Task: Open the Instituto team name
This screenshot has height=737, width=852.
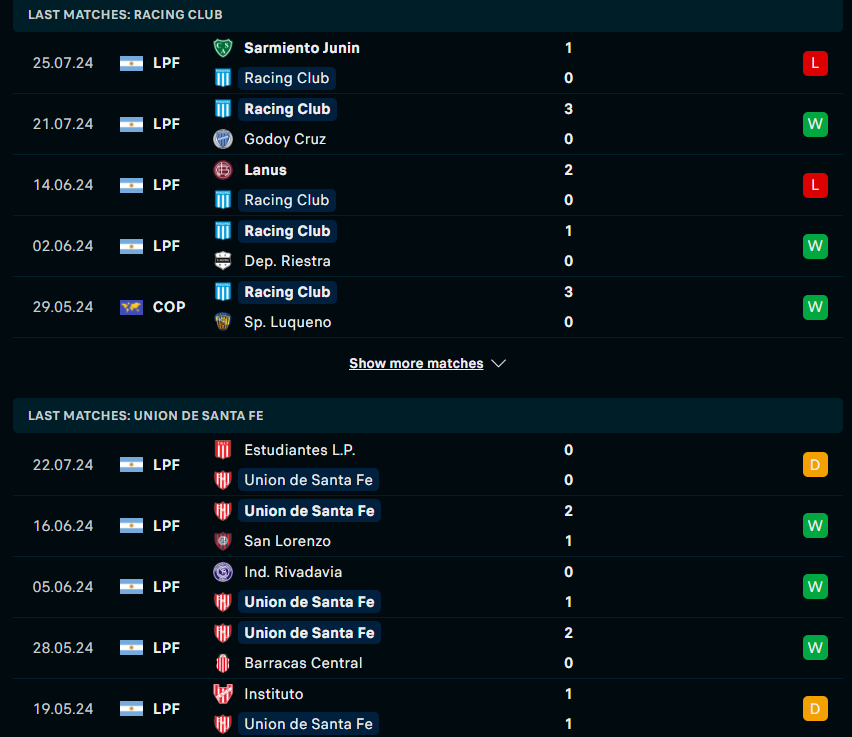Action: 273,694
